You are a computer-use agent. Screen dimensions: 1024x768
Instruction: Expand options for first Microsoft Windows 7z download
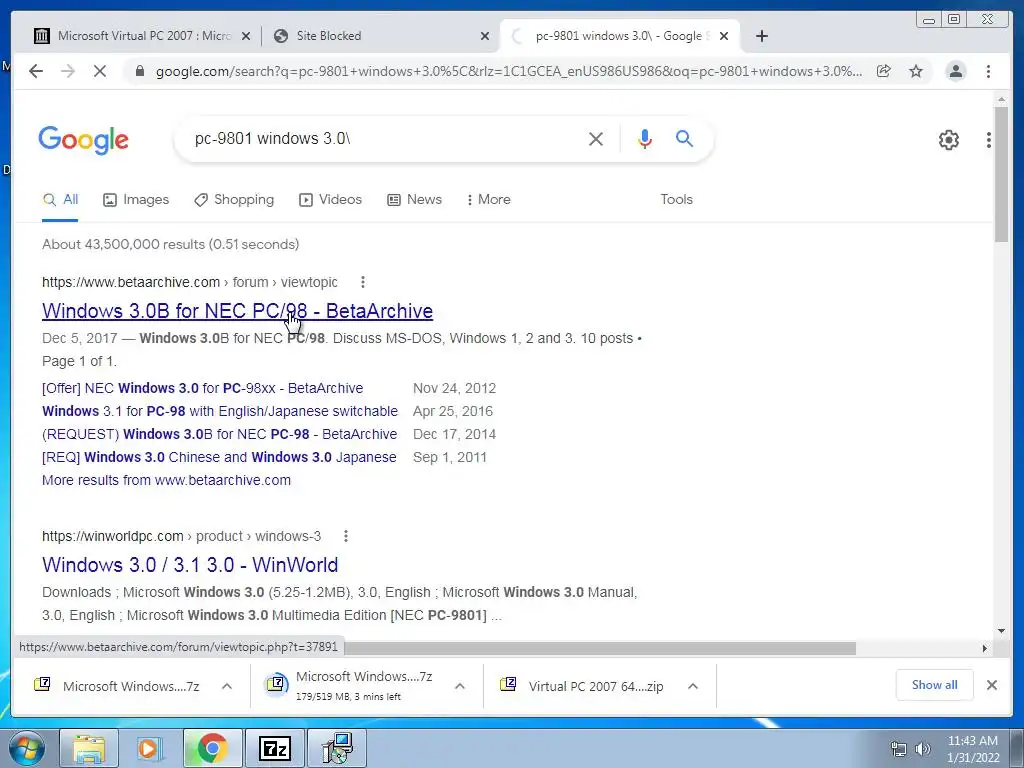[227, 686]
